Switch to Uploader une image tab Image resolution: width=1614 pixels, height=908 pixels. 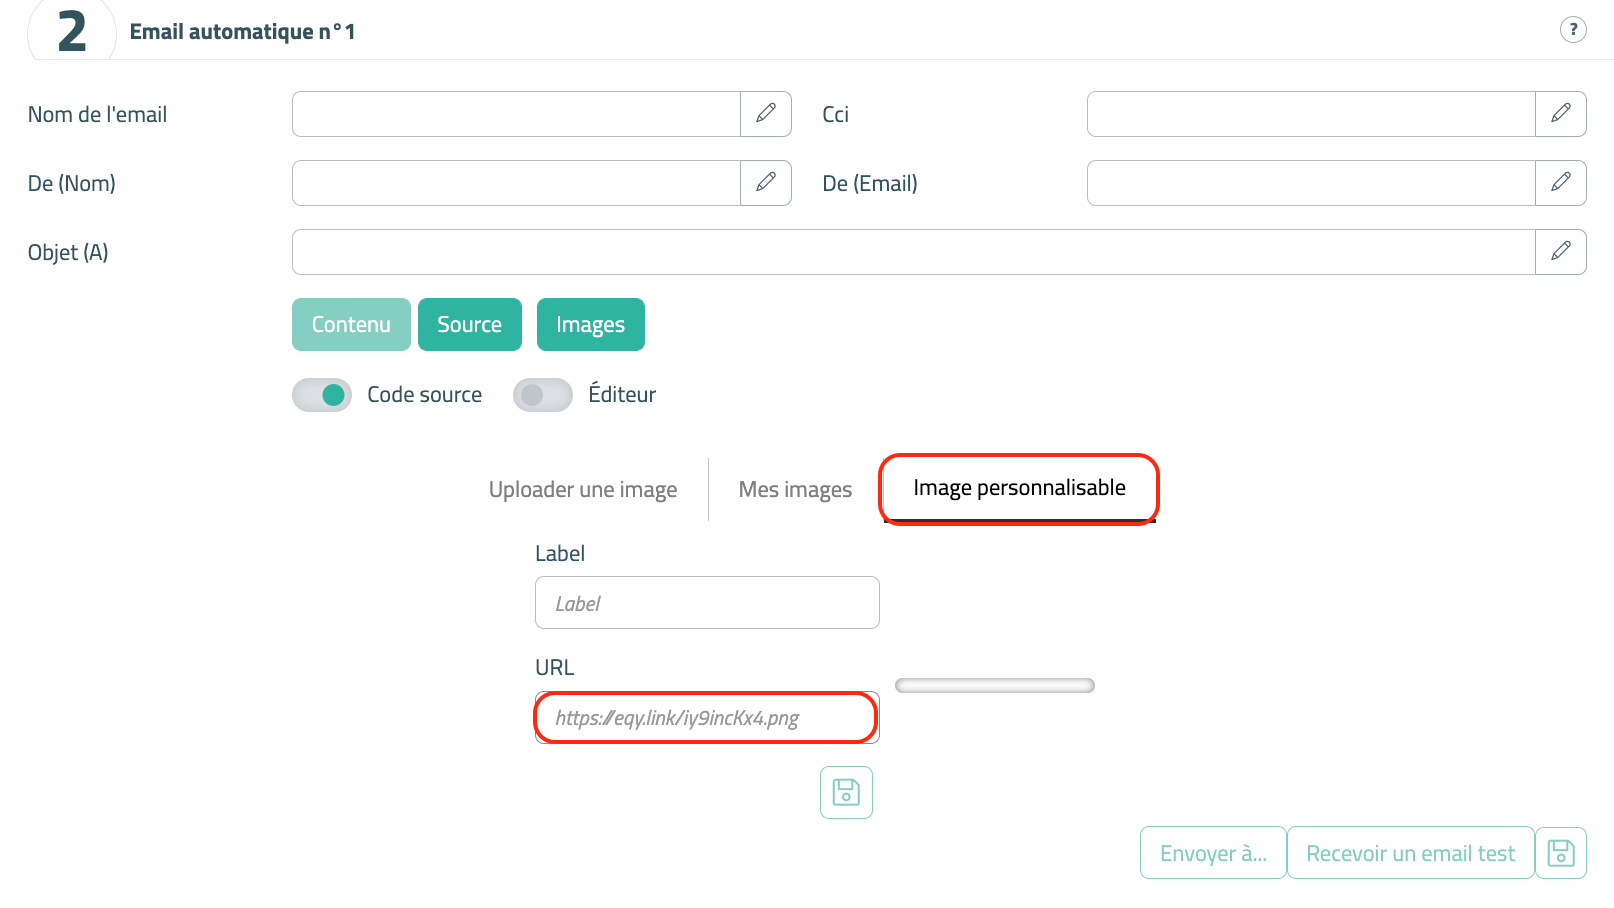583,490
